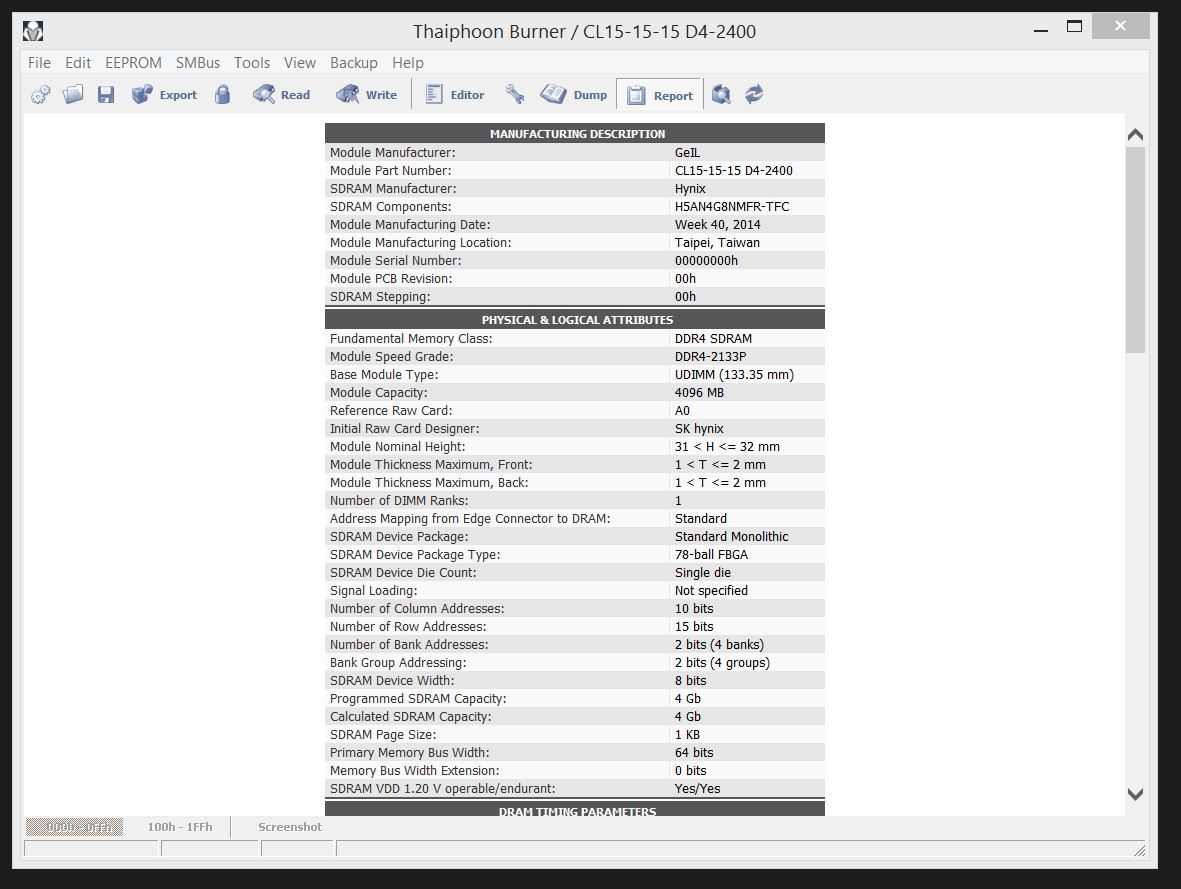Click the Reference Raw Card label
The image size is (1181, 889).
(391, 411)
